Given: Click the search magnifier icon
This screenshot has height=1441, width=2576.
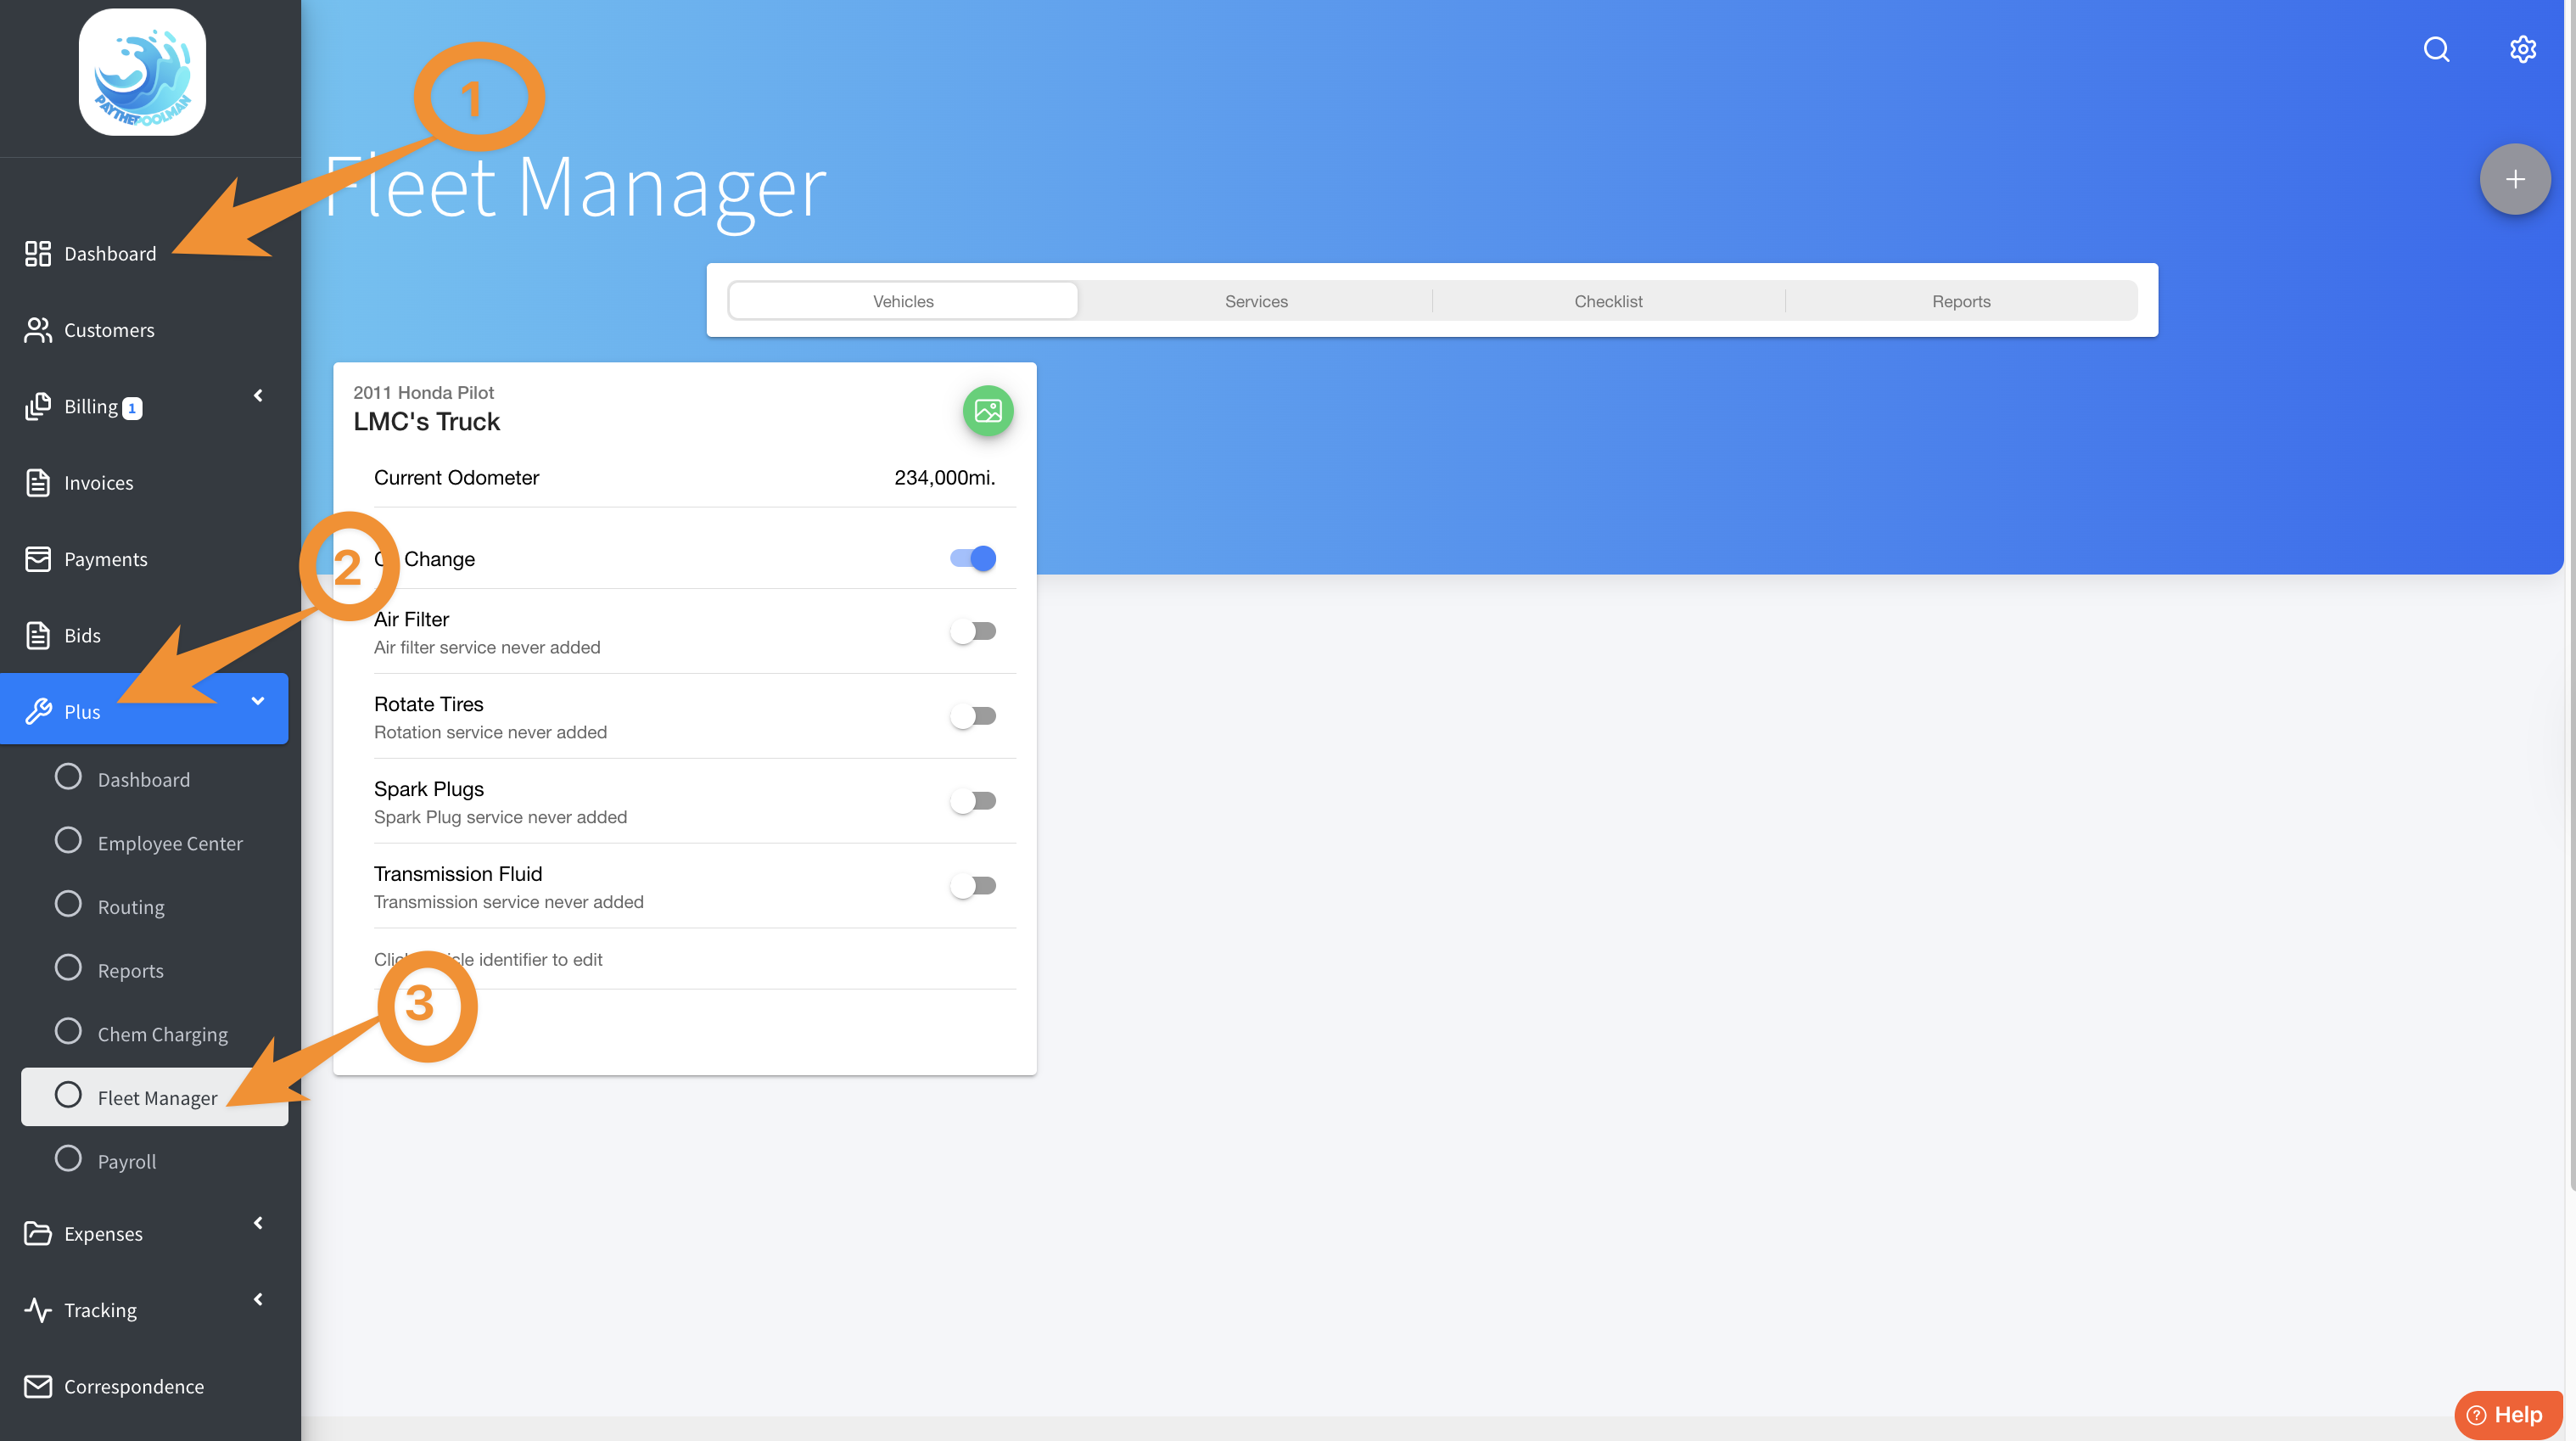Looking at the screenshot, I should click(x=2436, y=49).
